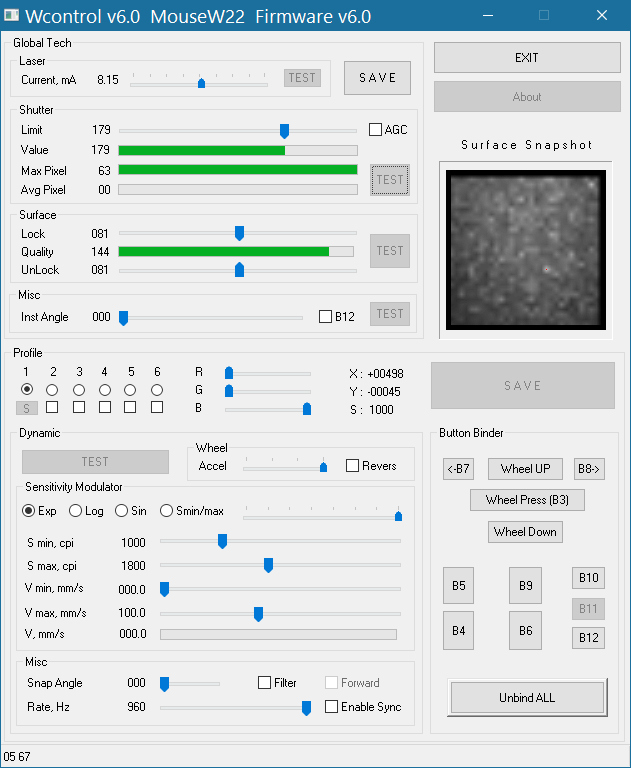Screen dimensions: 631x768
Task: Click the Surface Lock slider handle
Action: point(240,233)
